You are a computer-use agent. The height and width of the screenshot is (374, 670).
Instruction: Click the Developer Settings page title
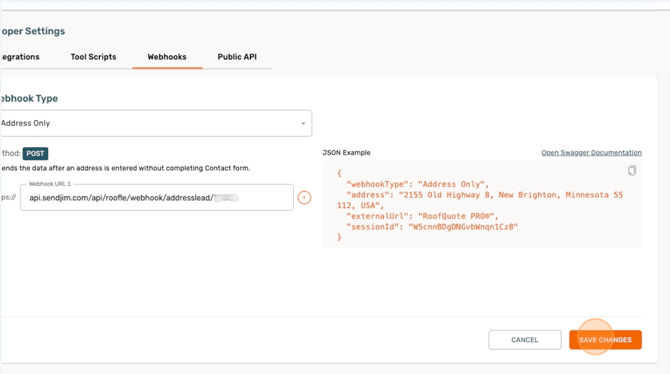click(x=32, y=31)
